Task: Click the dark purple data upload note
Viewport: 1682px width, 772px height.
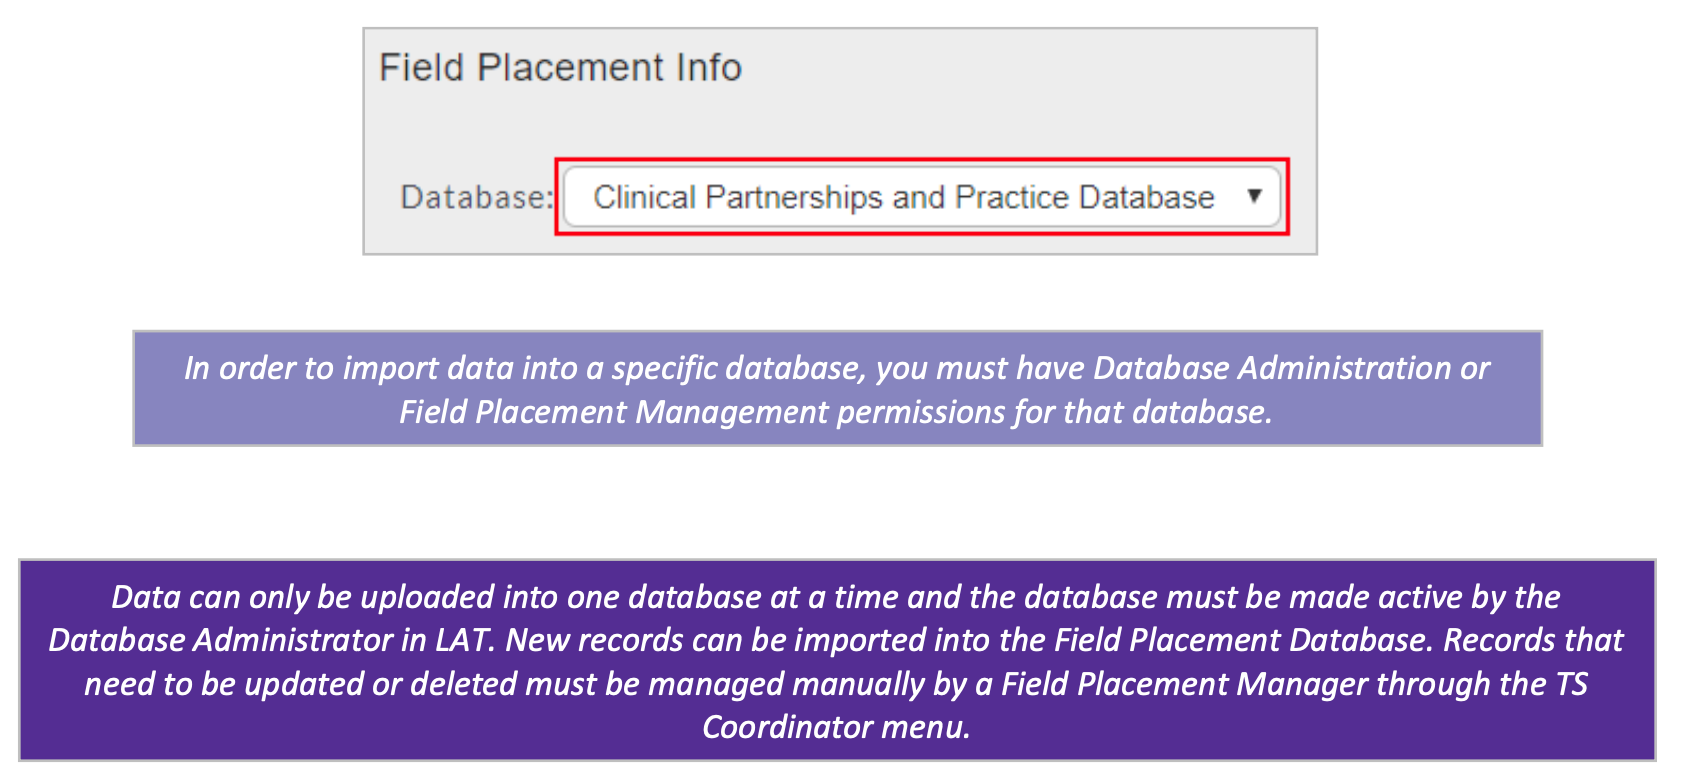Action: 837,660
